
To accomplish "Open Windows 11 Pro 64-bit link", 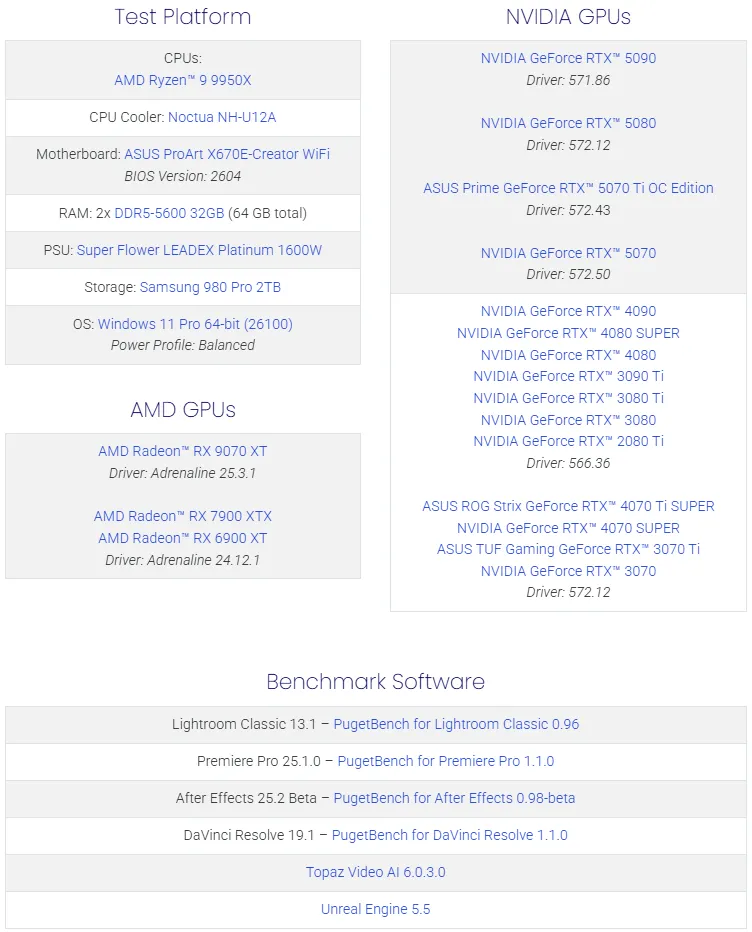I will 195,324.
